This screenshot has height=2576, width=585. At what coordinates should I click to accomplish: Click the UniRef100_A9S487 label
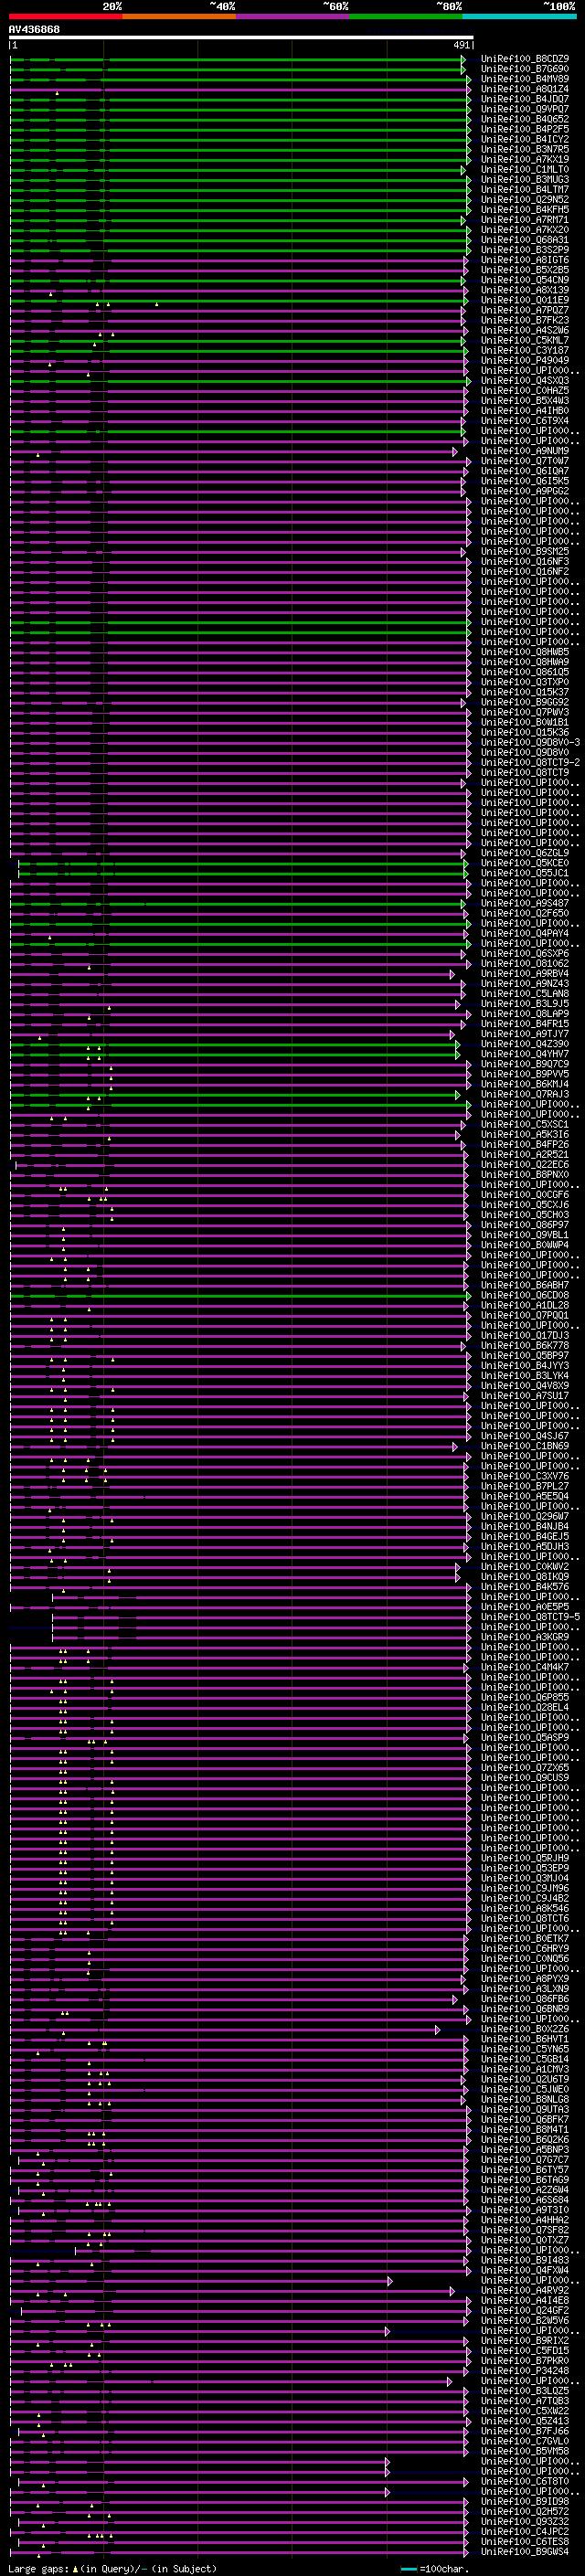[525, 903]
